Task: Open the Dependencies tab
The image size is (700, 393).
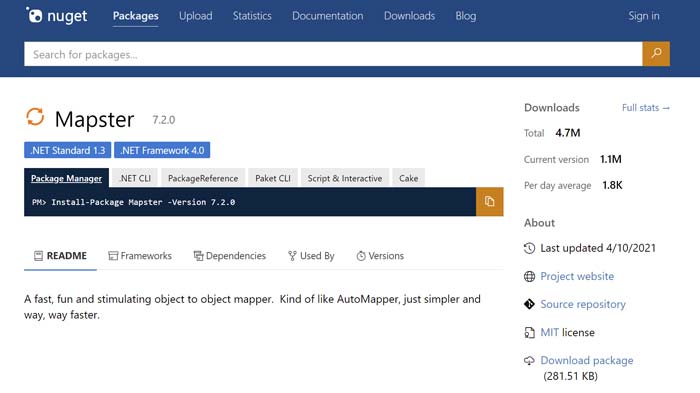Action: pos(229,256)
